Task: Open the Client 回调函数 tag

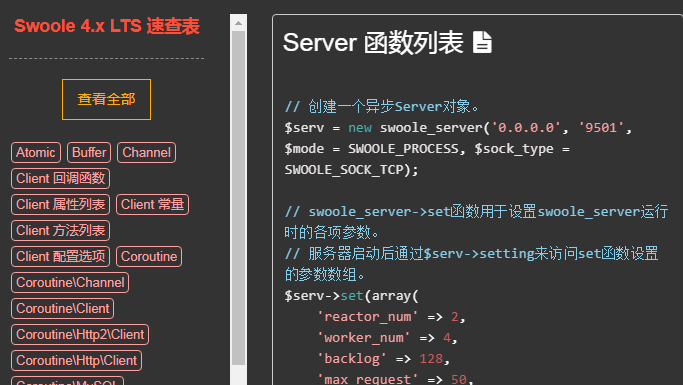Action: click(61, 179)
